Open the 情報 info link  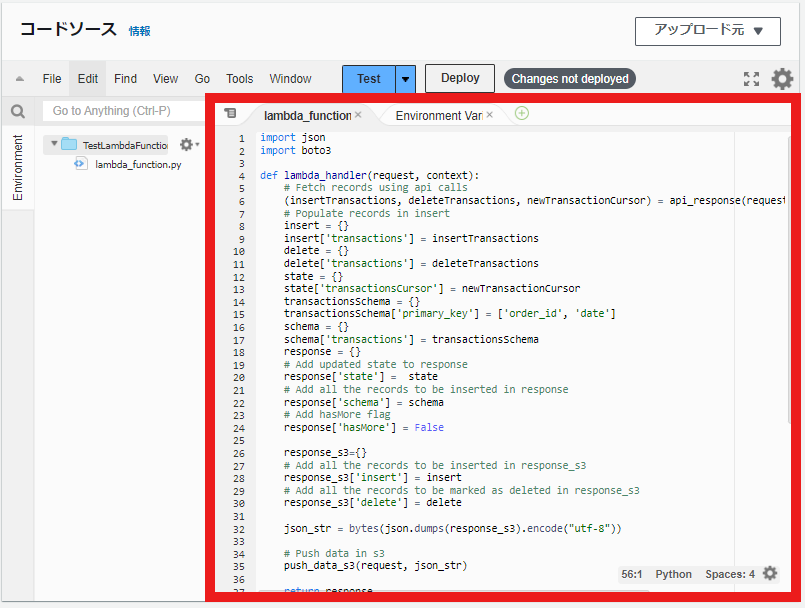(x=139, y=31)
